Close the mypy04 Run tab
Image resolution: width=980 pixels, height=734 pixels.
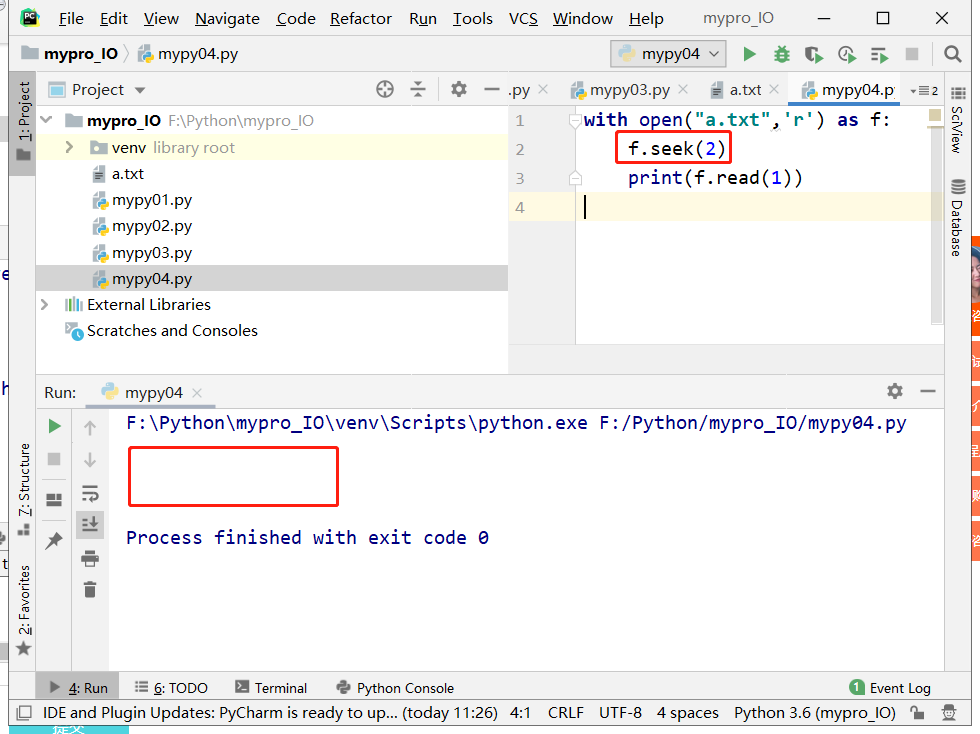point(197,393)
